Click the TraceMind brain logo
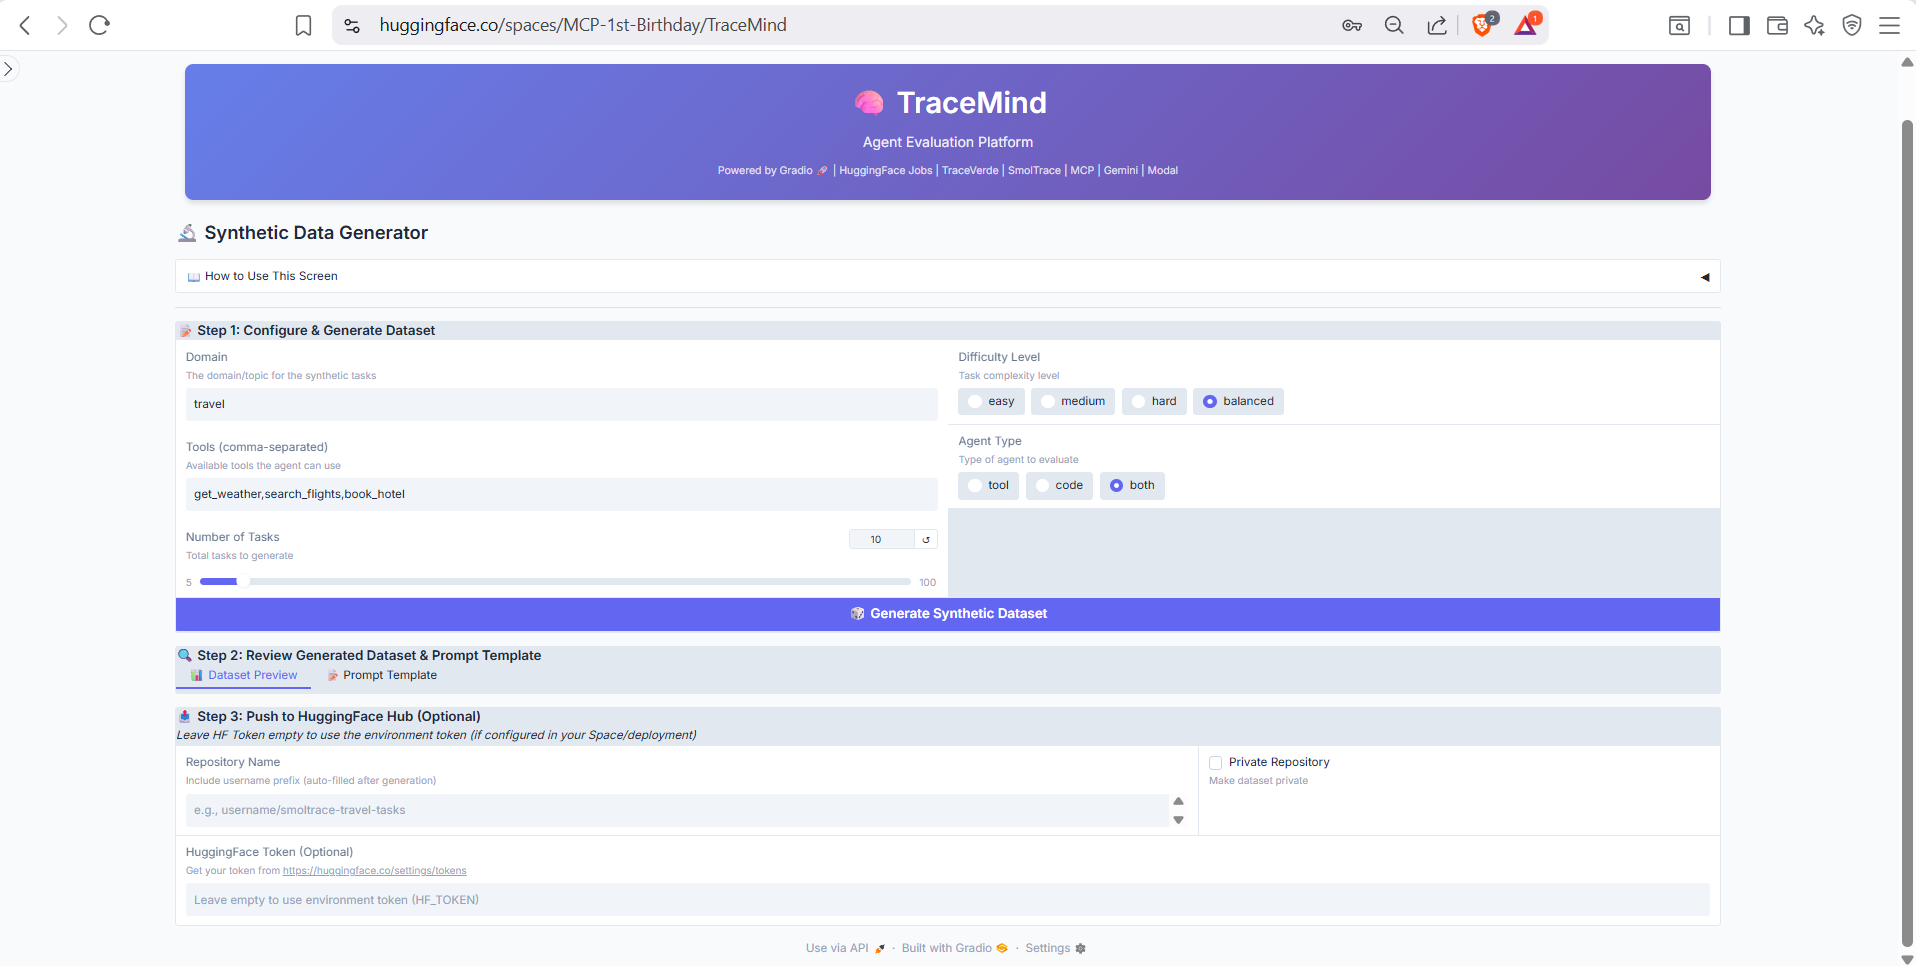This screenshot has height=966, width=1916. click(x=869, y=102)
